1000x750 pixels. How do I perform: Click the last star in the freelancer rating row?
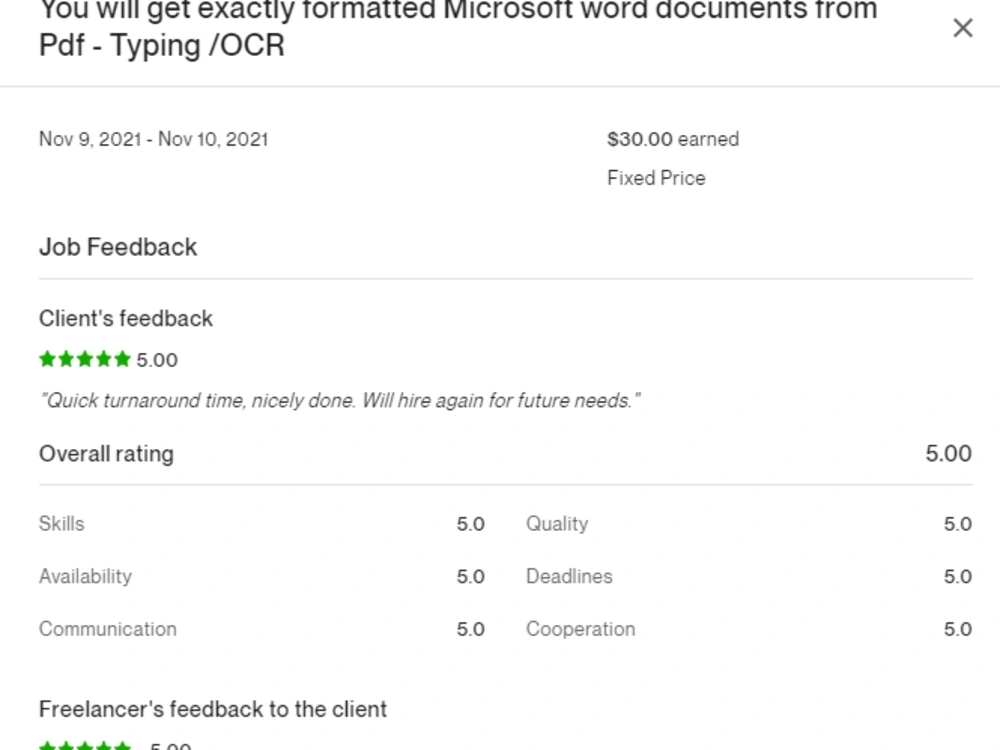point(123,745)
